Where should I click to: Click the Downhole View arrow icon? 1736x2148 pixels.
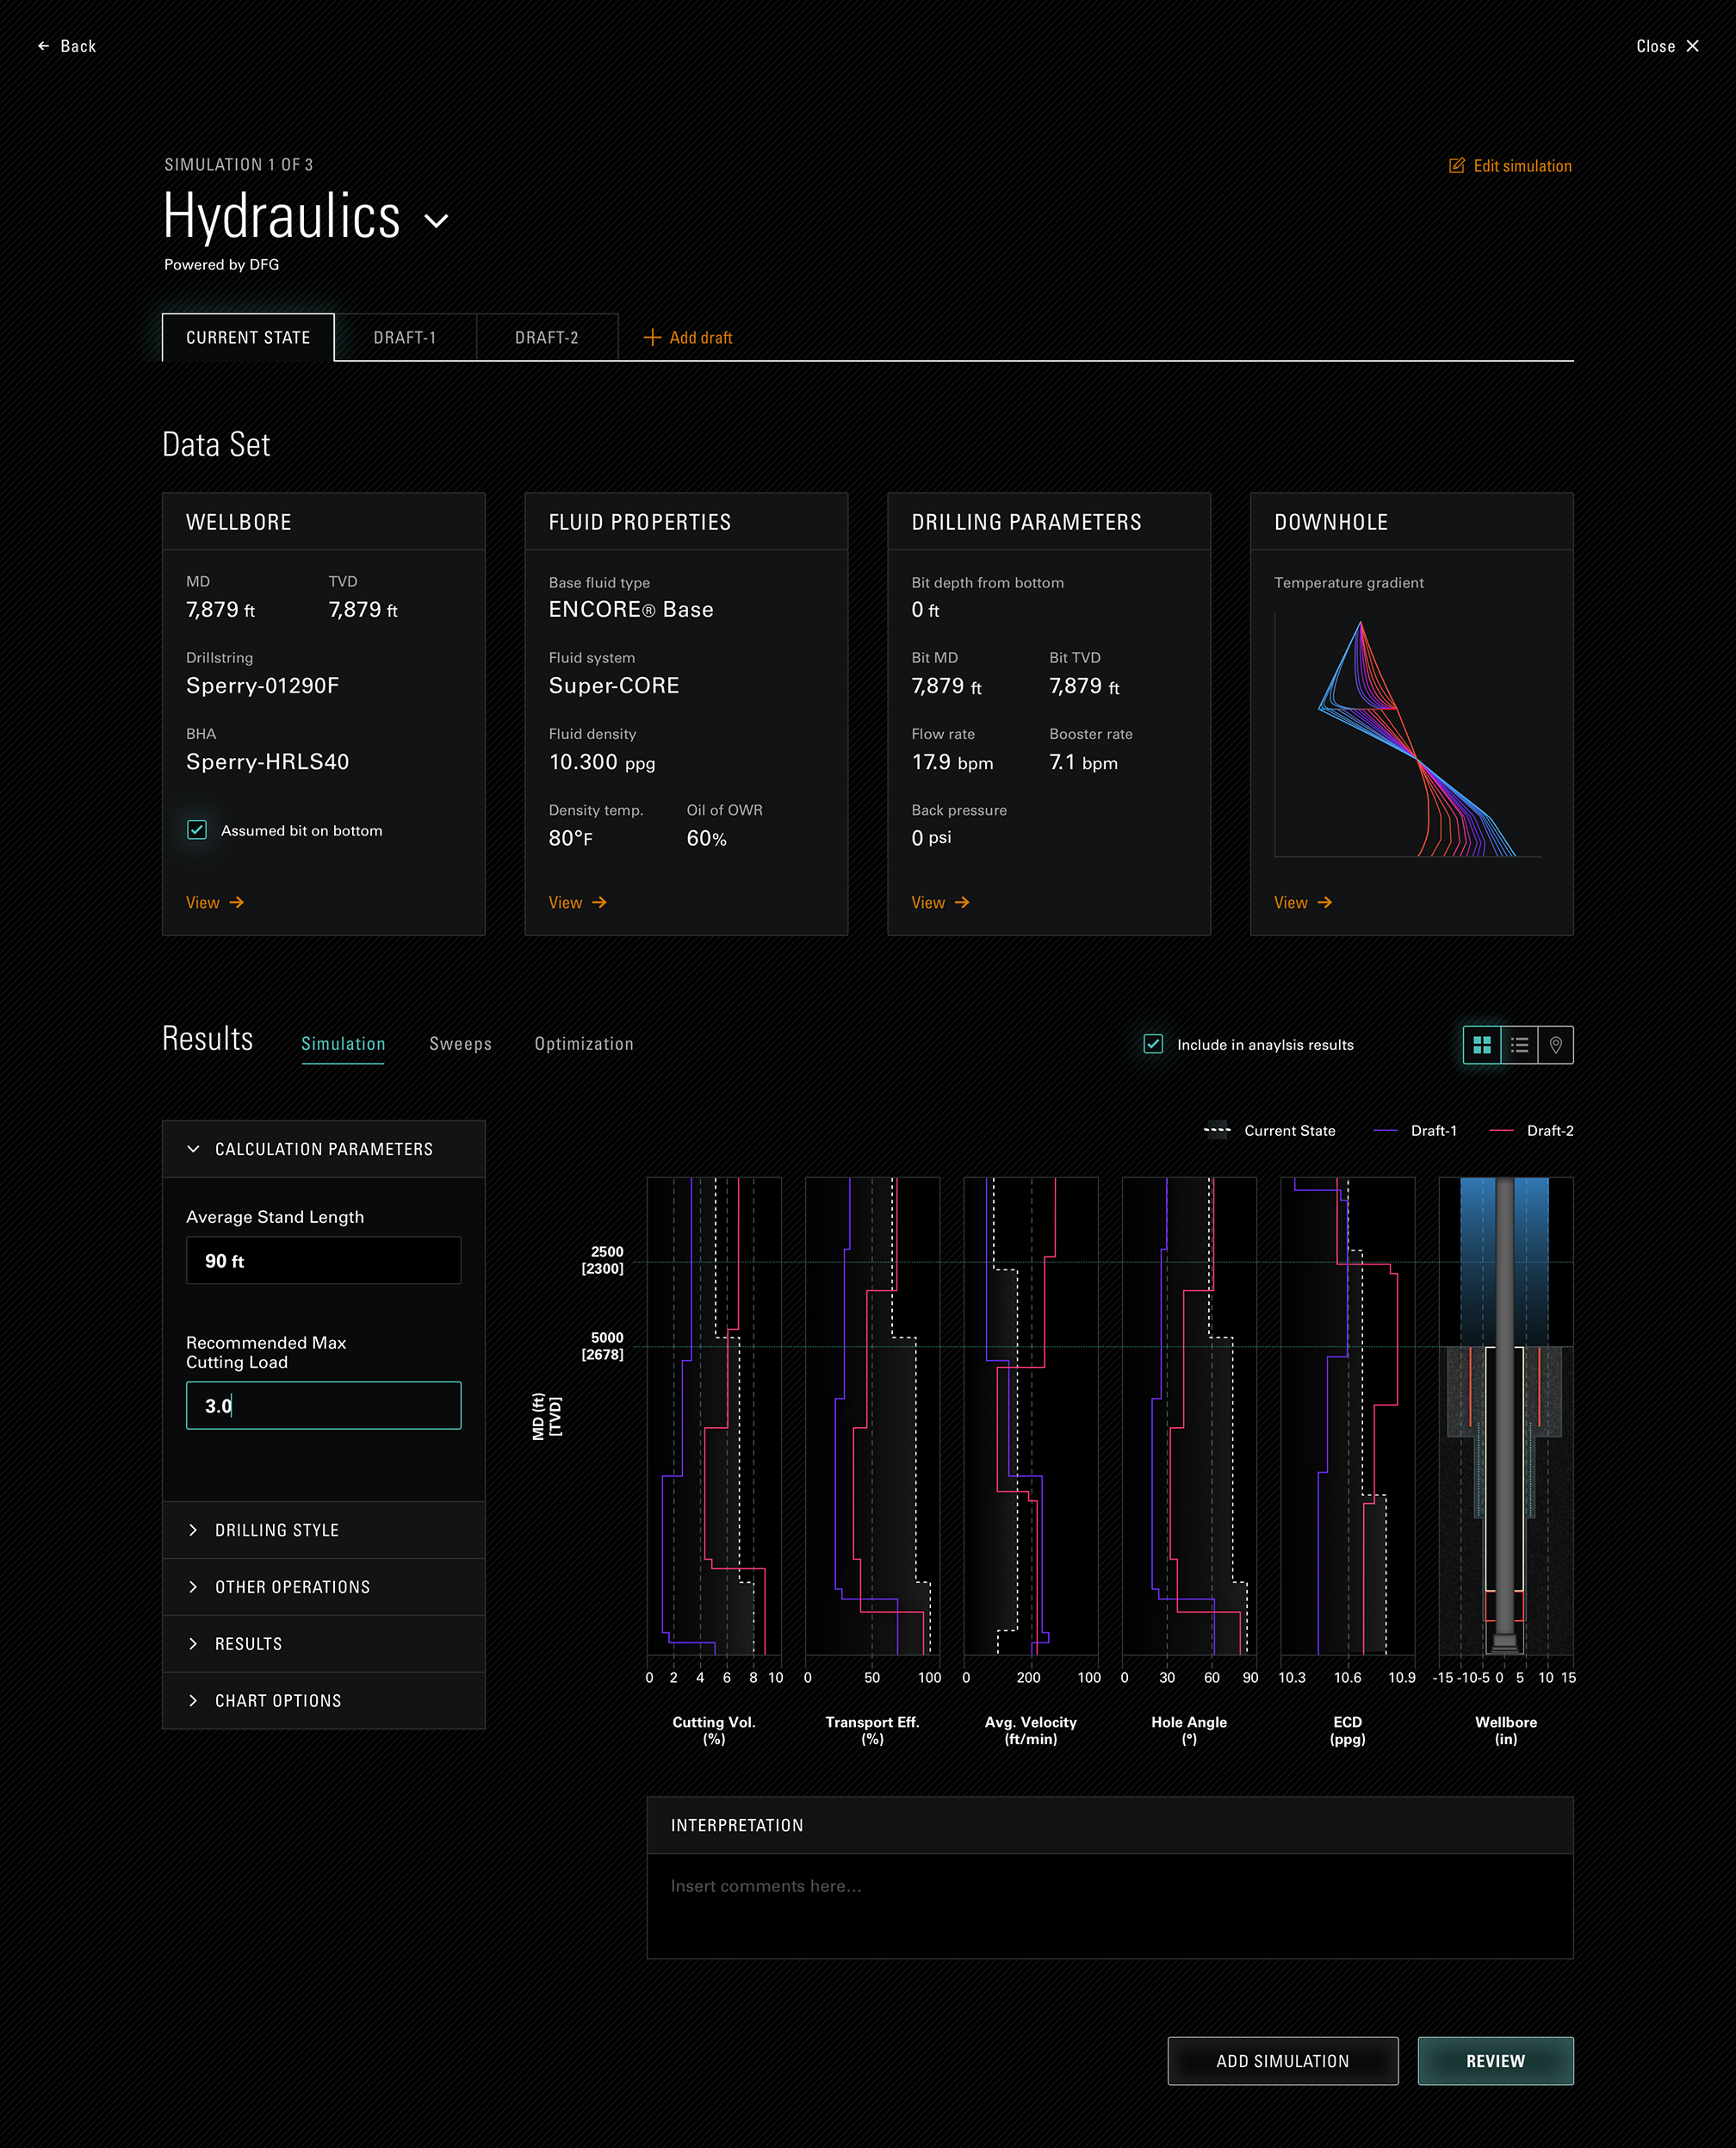(1325, 902)
